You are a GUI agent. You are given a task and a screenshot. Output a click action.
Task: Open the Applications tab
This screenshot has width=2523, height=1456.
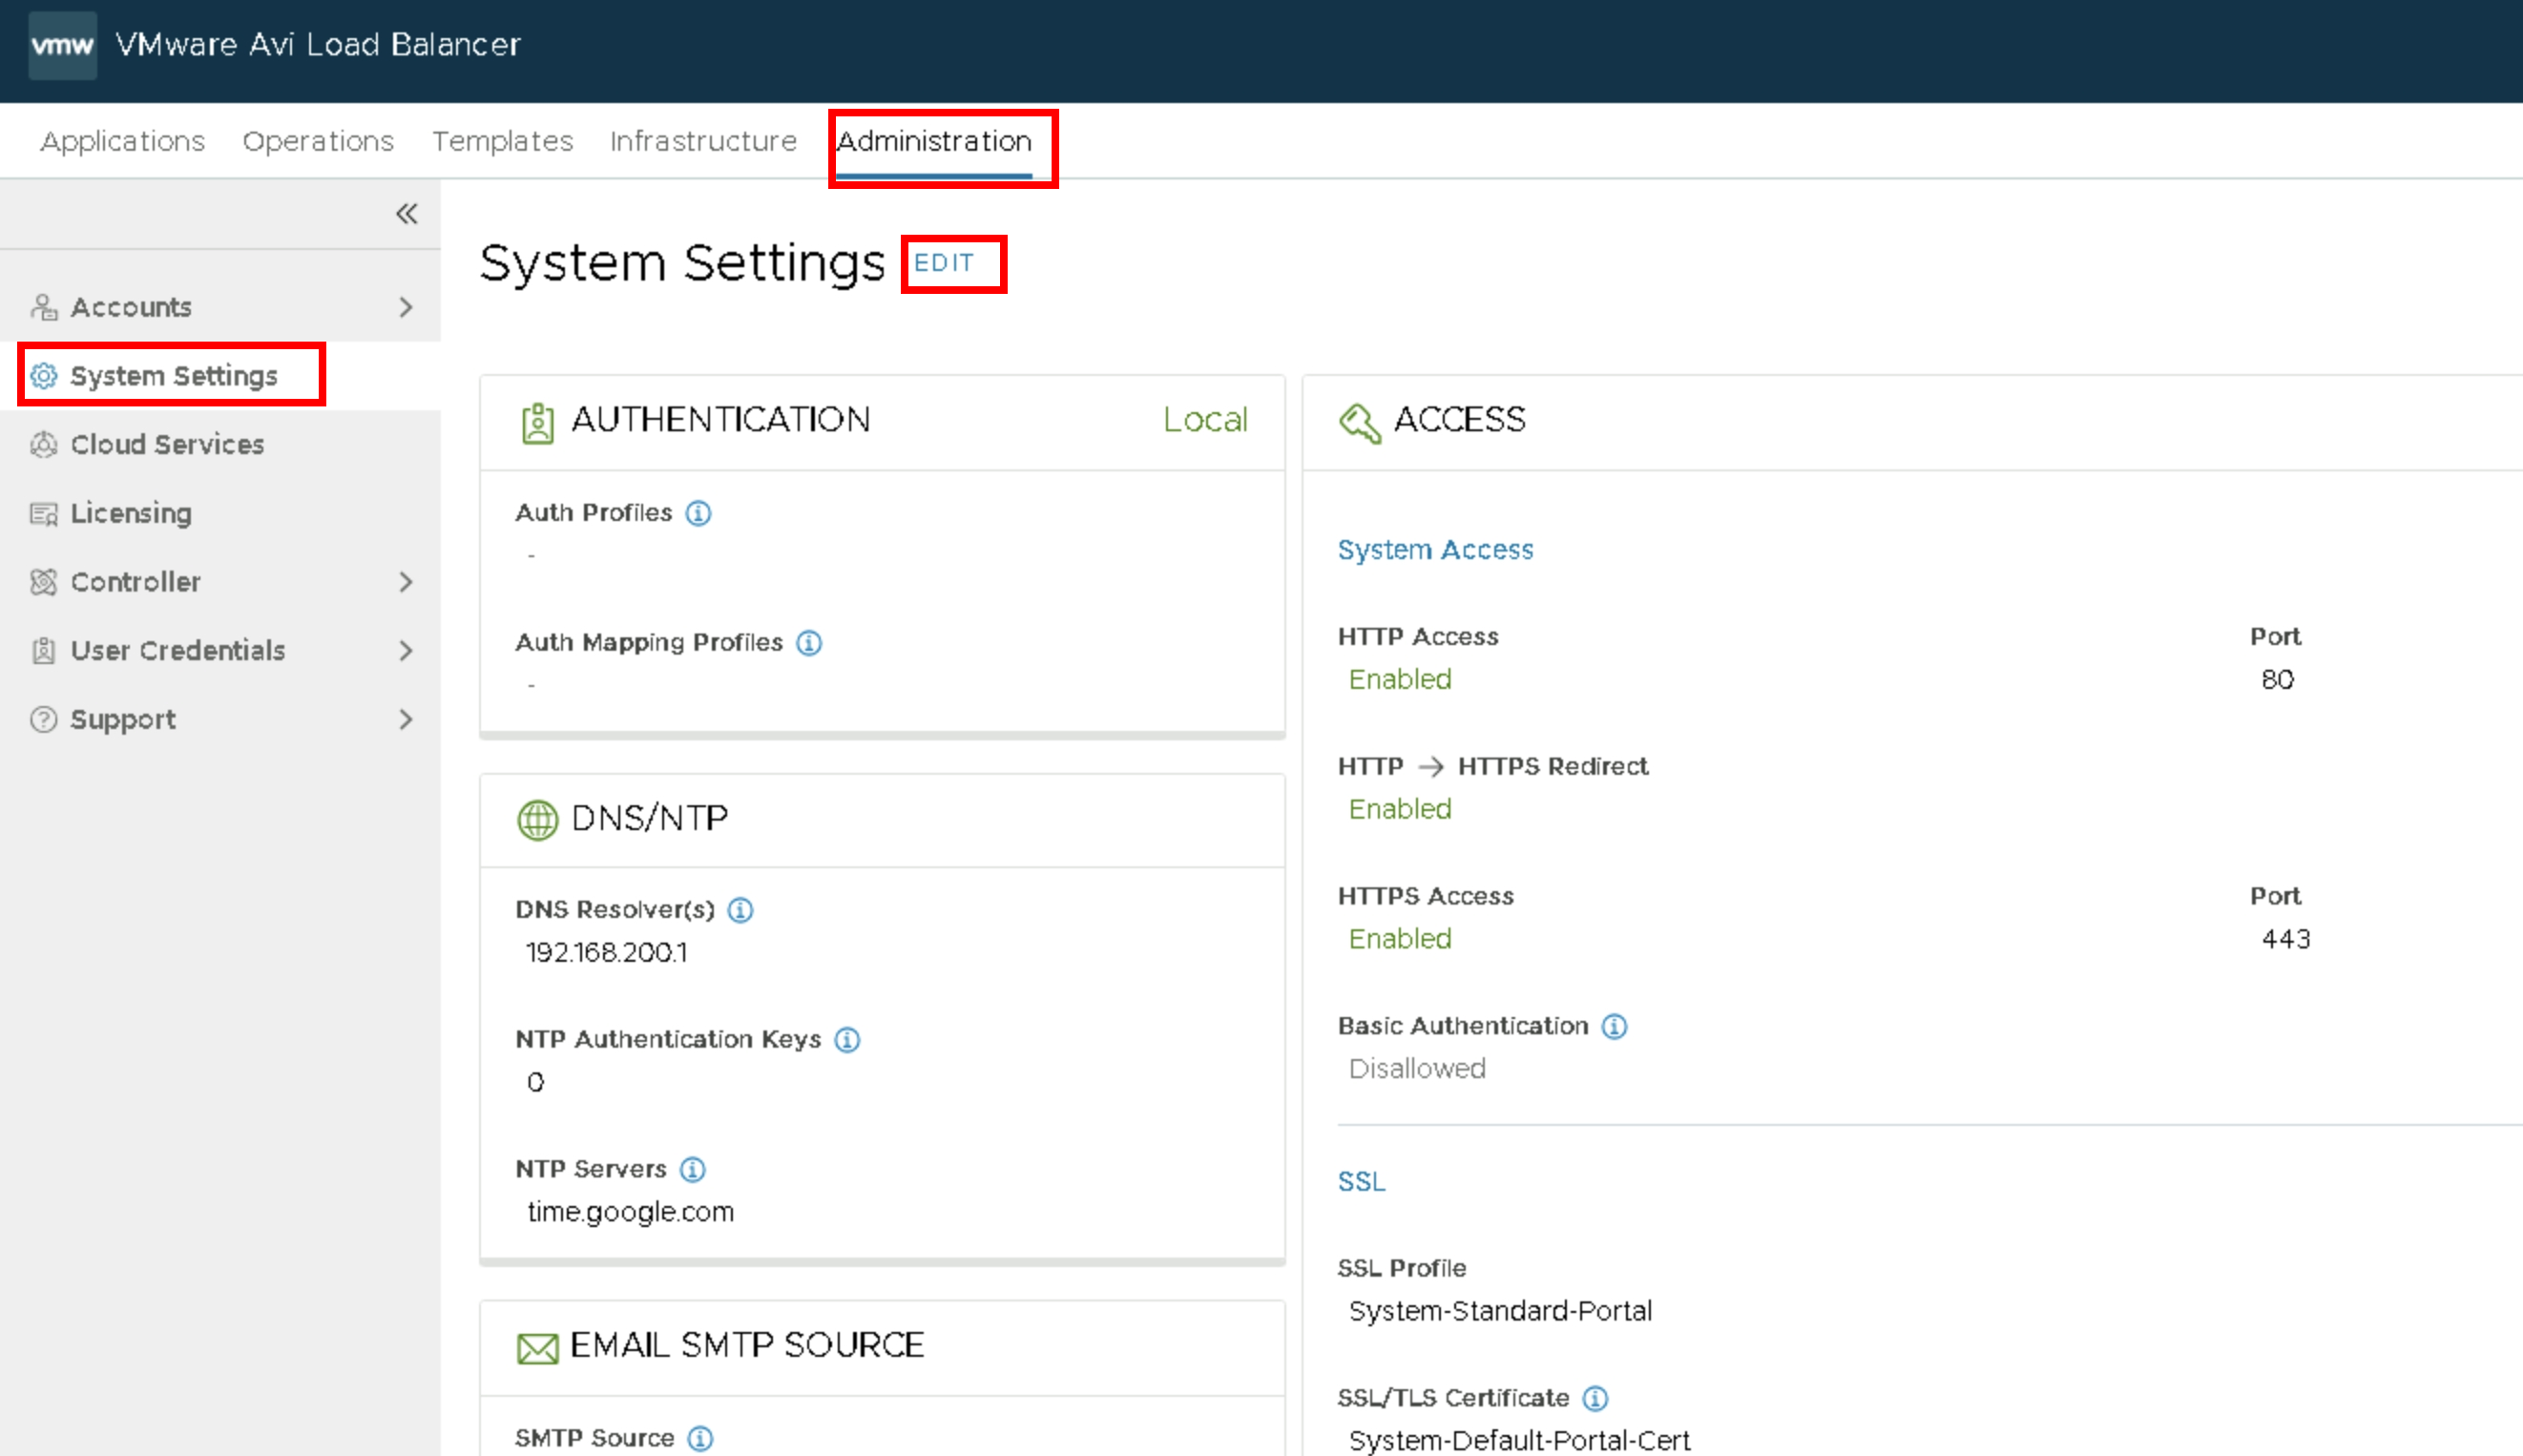(x=122, y=142)
